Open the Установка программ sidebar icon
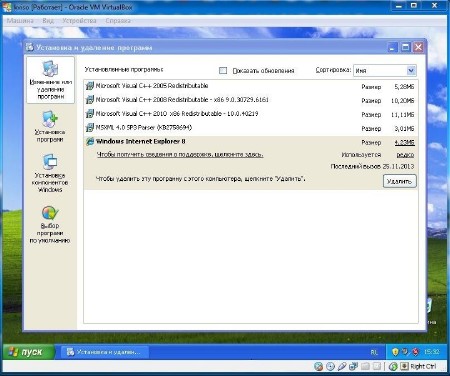Viewport: 450px width, 376px height. coord(50,119)
